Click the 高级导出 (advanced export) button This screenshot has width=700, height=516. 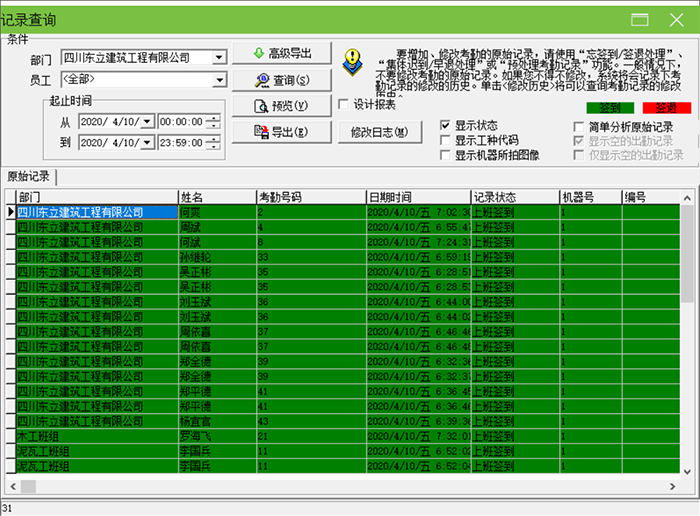click(x=283, y=54)
